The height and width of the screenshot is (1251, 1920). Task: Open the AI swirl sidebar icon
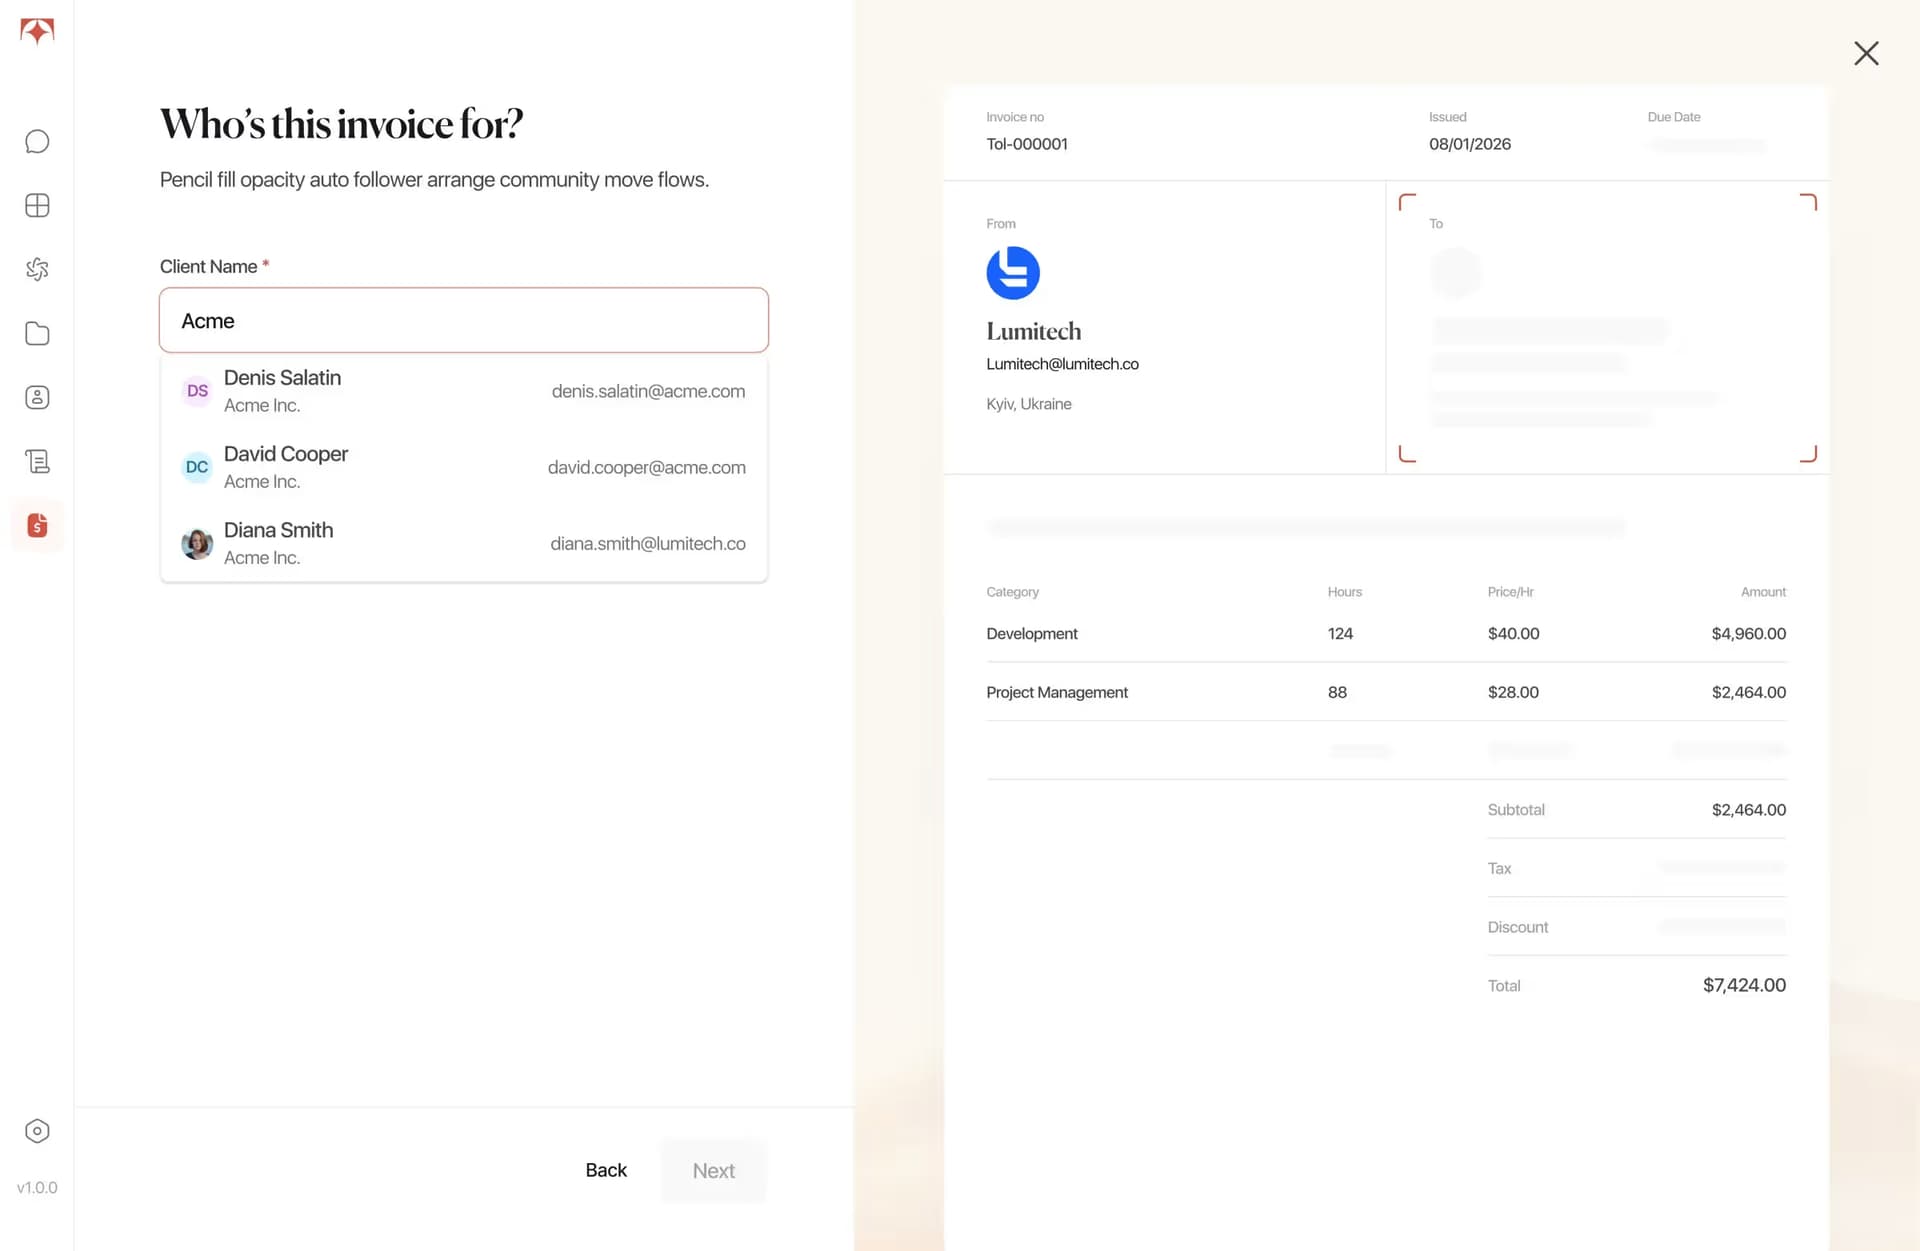click(x=37, y=269)
